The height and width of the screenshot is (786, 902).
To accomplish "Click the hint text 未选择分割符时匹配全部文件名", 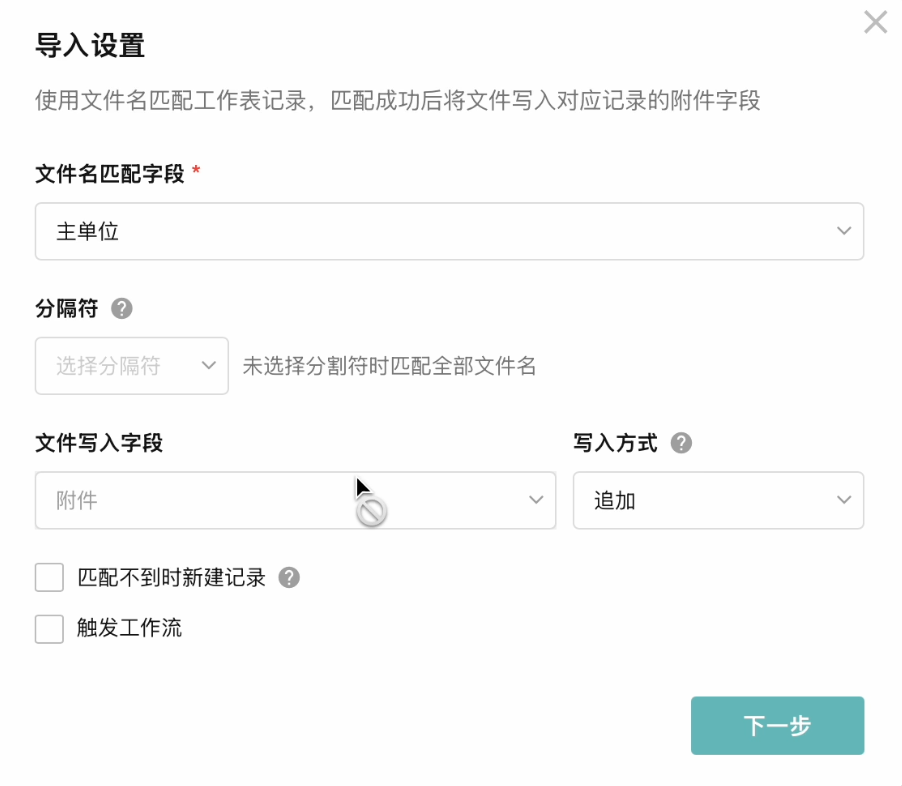I will pyautogui.click(x=389, y=366).
